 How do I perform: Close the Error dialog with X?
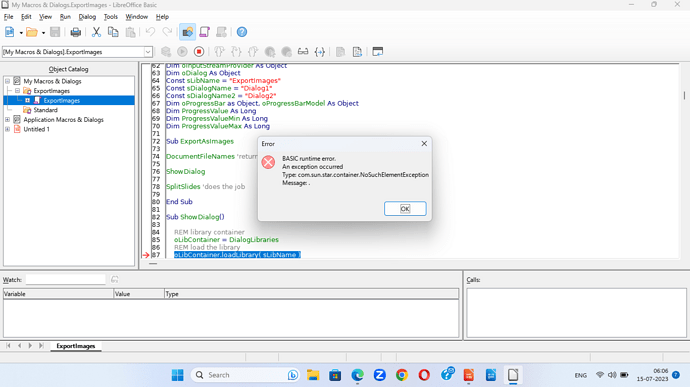click(x=424, y=144)
